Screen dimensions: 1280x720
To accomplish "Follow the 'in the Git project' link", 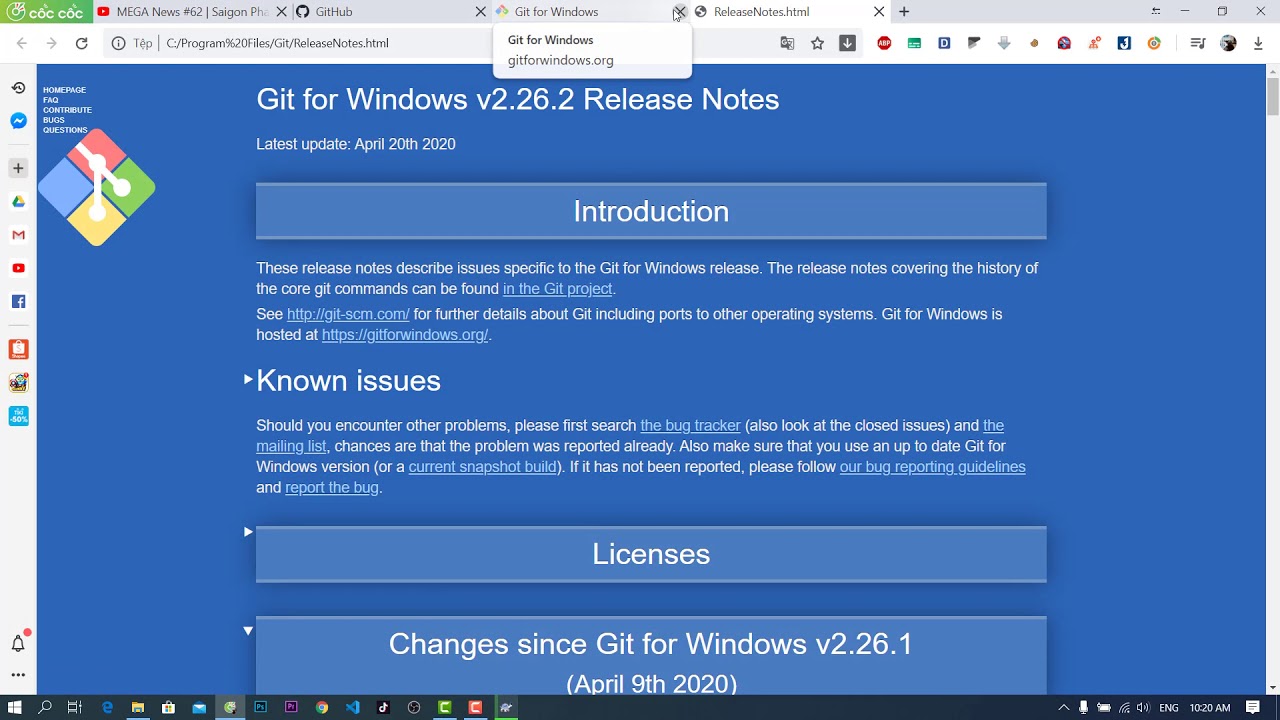I will [x=557, y=289].
